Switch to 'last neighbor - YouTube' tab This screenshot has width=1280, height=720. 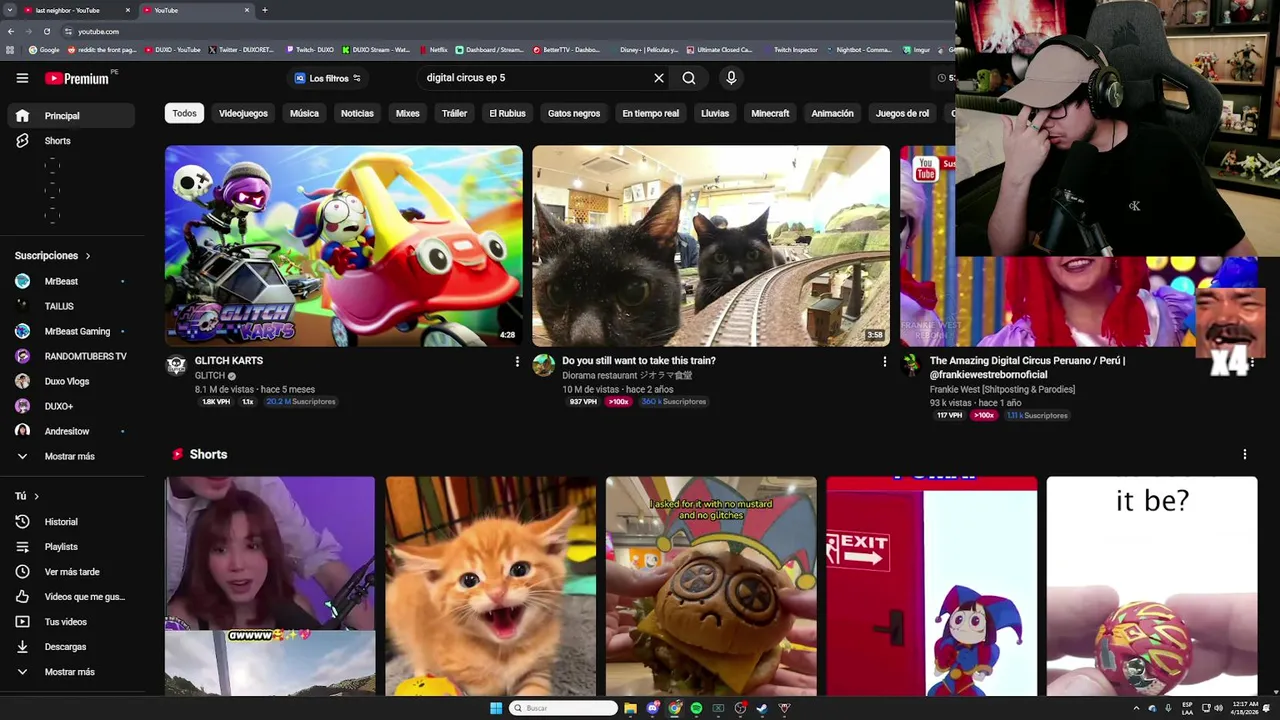click(x=78, y=10)
